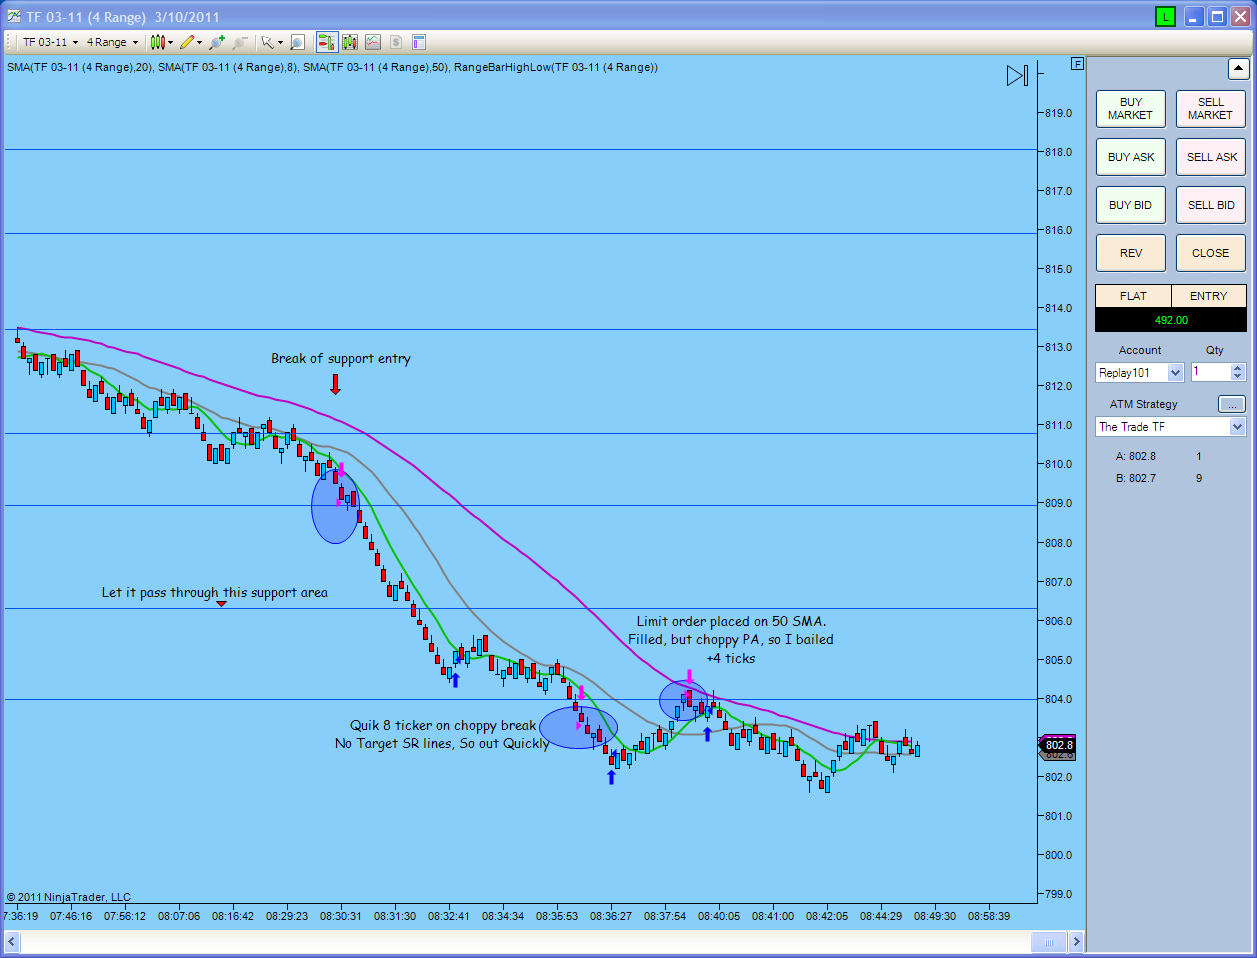The image size is (1257, 958).
Task: Click 'Break of support entry' annotation text
Action: [341, 359]
